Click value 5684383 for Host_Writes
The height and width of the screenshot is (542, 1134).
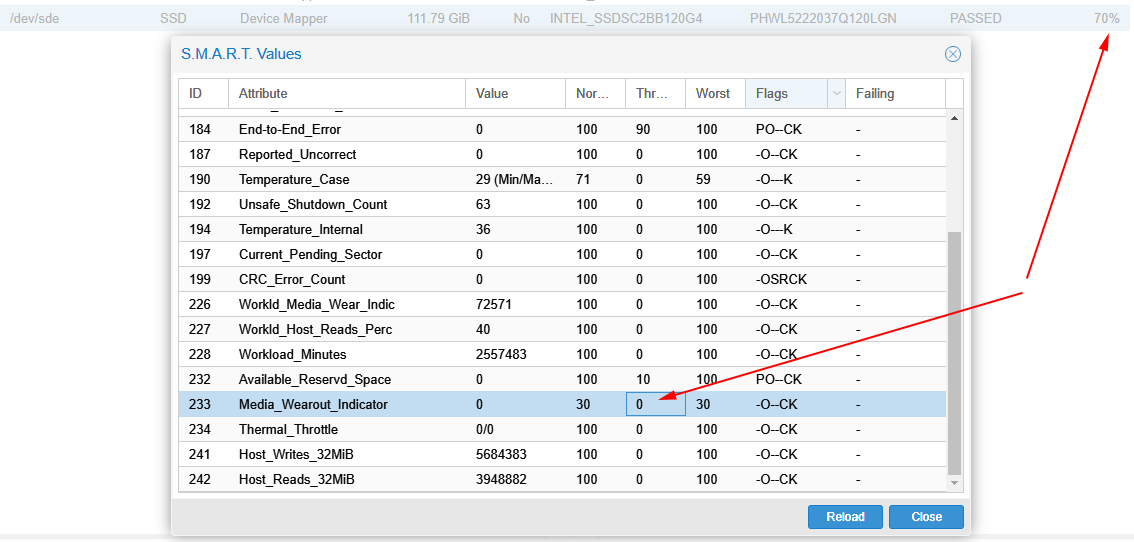(x=501, y=454)
